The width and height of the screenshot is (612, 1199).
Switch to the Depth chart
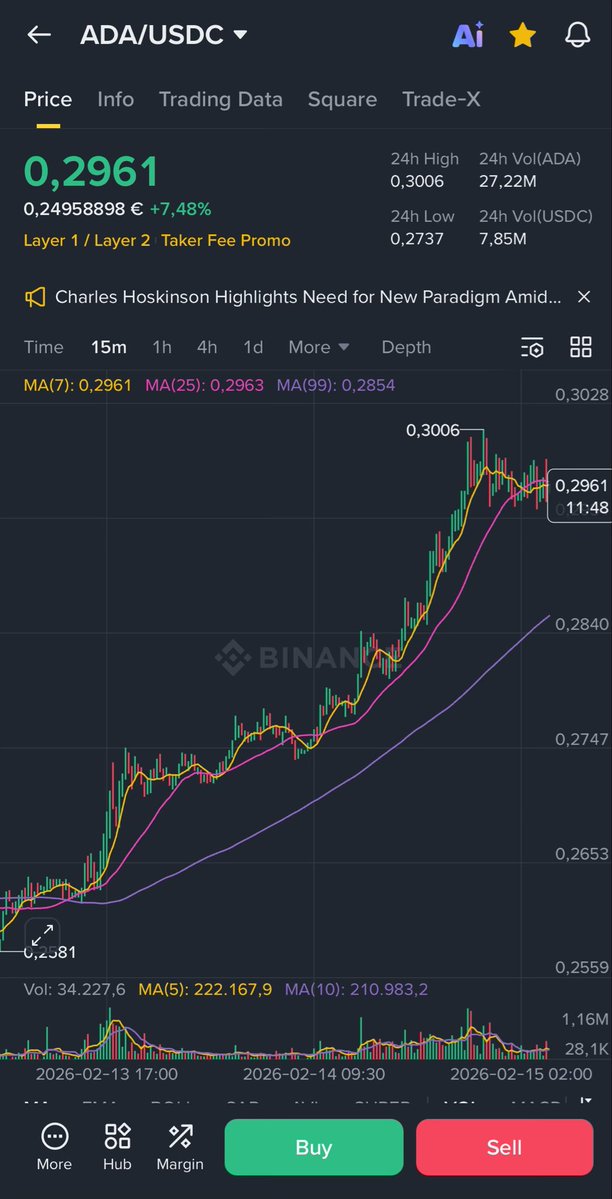pos(406,347)
